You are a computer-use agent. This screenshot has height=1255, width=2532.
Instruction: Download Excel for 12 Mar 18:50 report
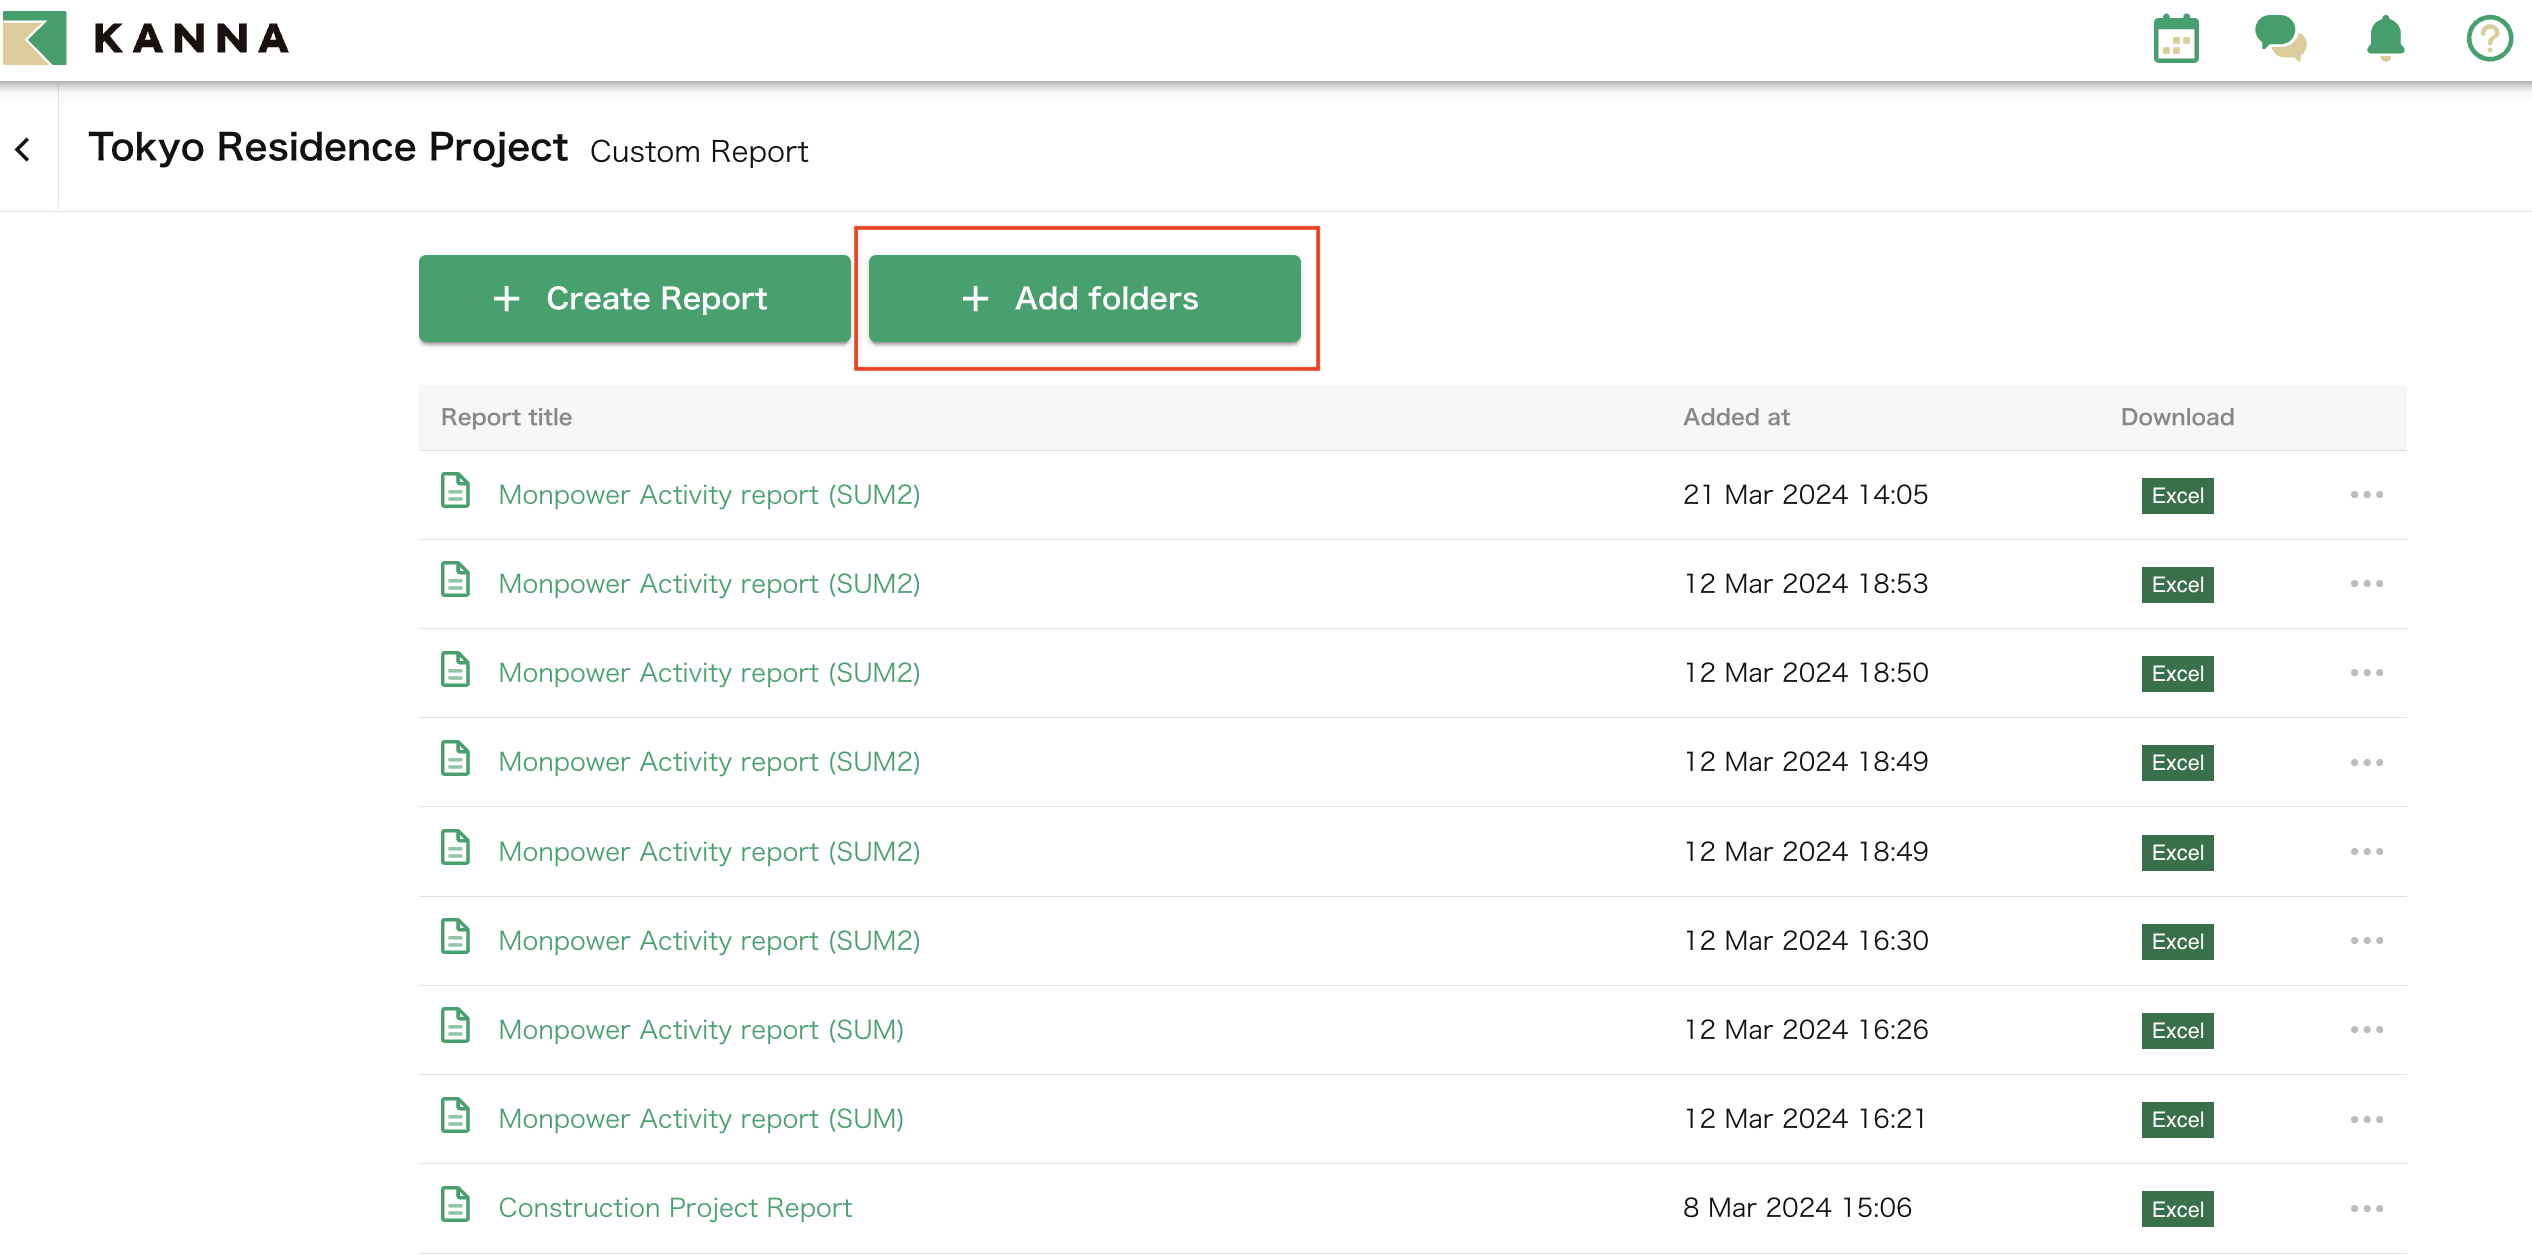(2177, 674)
